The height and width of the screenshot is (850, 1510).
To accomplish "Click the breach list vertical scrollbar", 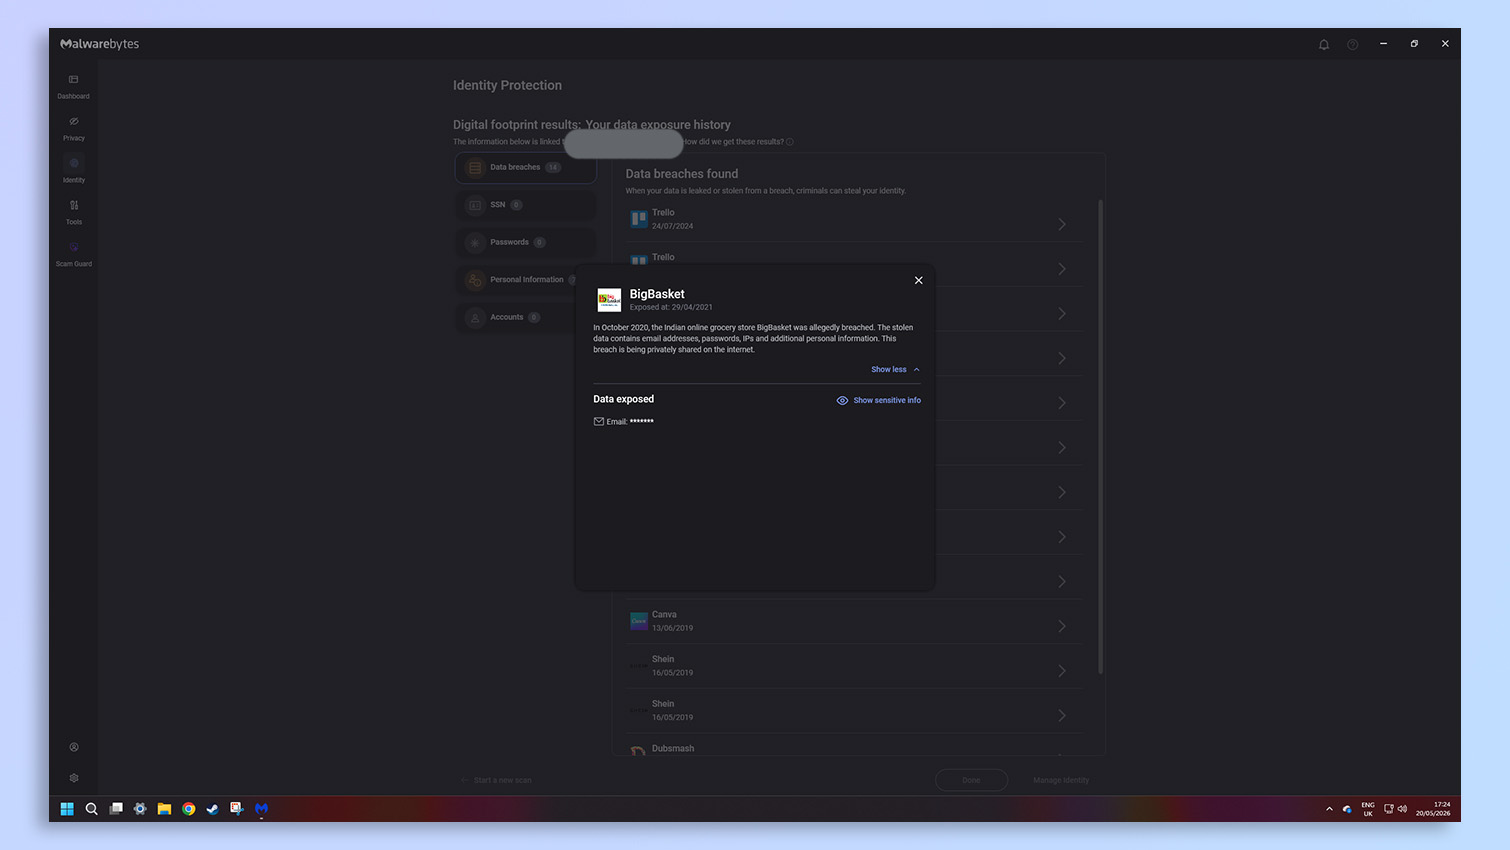I will point(1100,436).
